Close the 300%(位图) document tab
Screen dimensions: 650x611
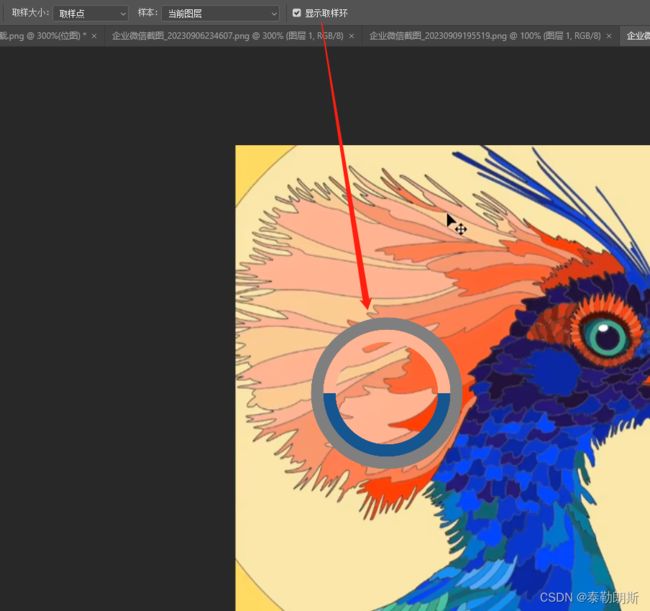click(94, 36)
